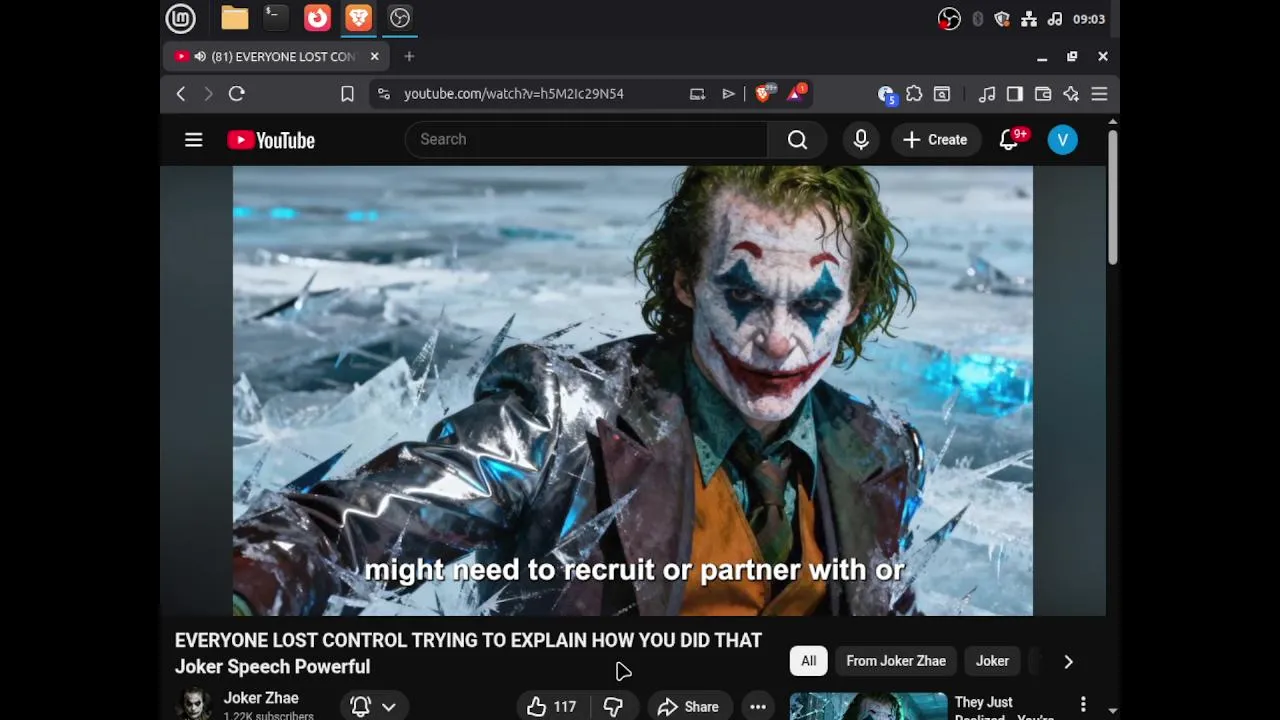Viewport: 1280px width, 720px height.
Task: Toggle the browser sidebar panel
Action: point(1015,94)
